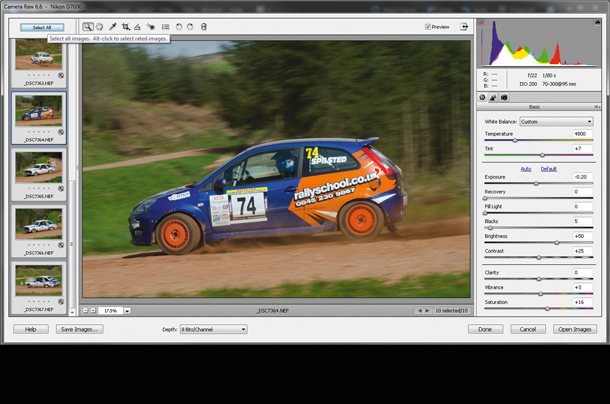Select the Straighten tool

[x=137, y=27]
